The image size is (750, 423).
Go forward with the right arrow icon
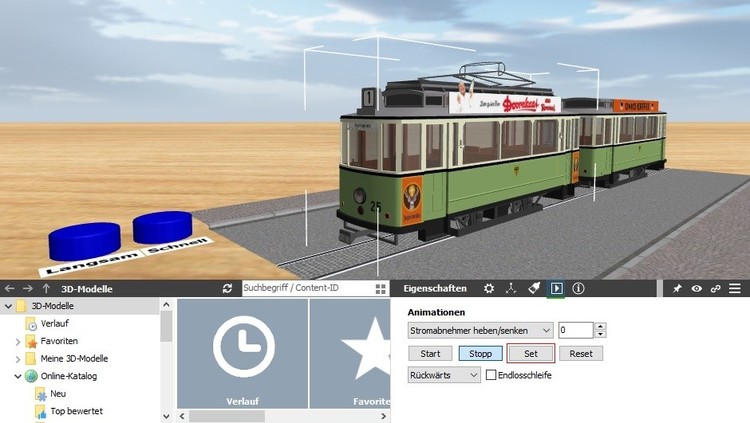click(x=28, y=289)
